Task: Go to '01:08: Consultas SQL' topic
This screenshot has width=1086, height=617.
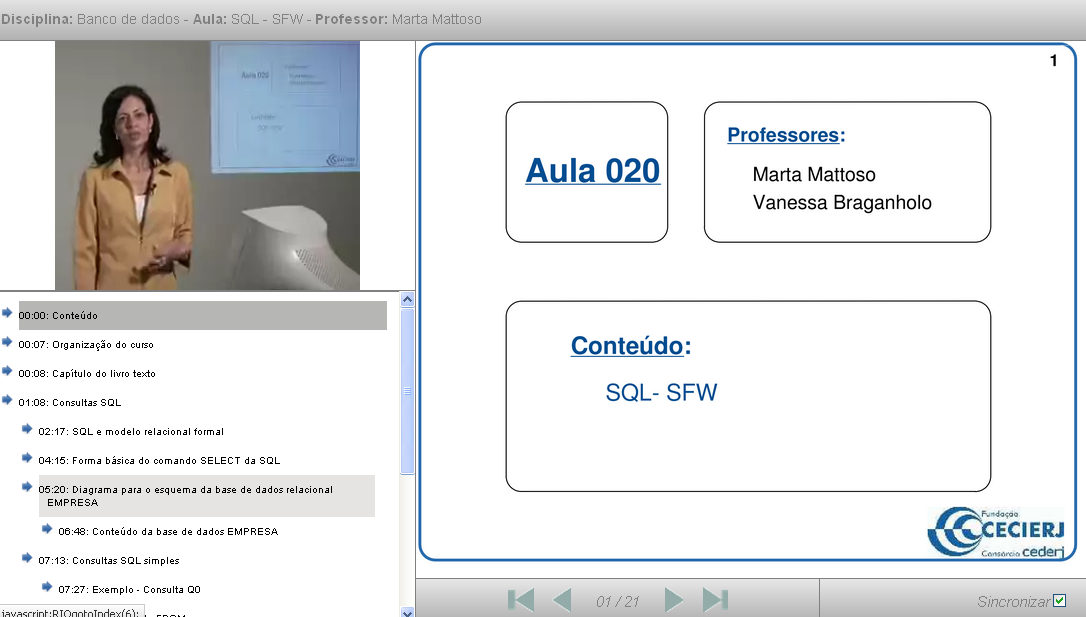Action: tap(70, 403)
